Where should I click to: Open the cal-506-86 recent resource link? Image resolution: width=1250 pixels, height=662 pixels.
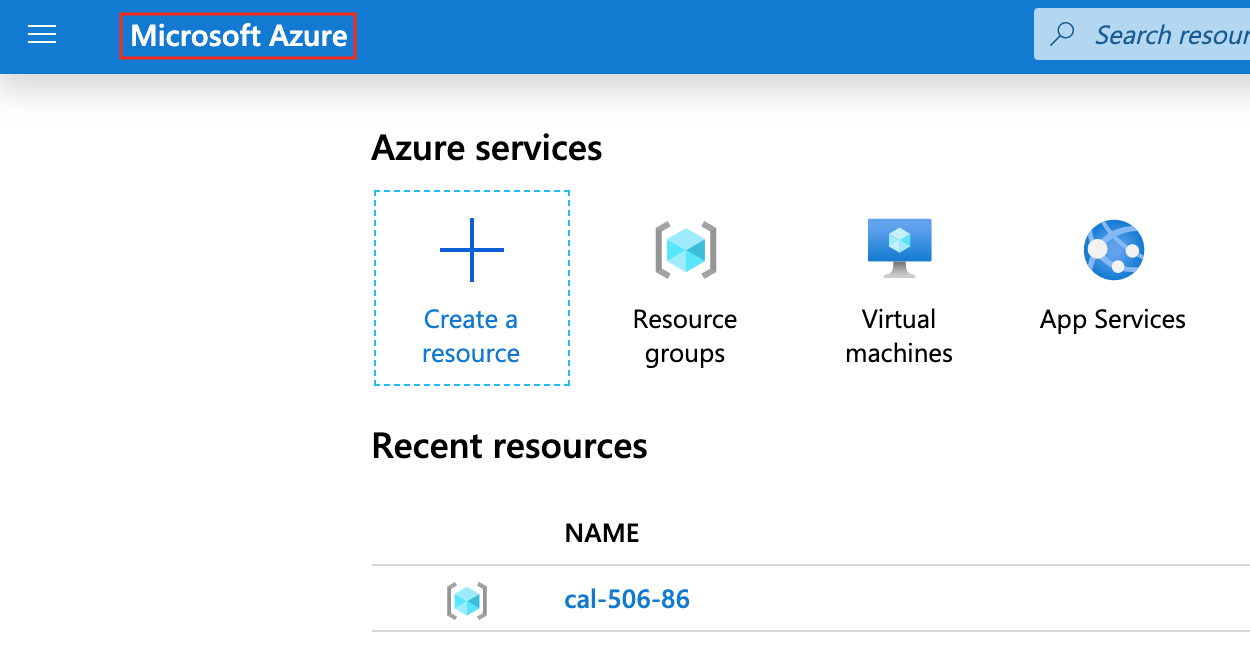click(627, 599)
